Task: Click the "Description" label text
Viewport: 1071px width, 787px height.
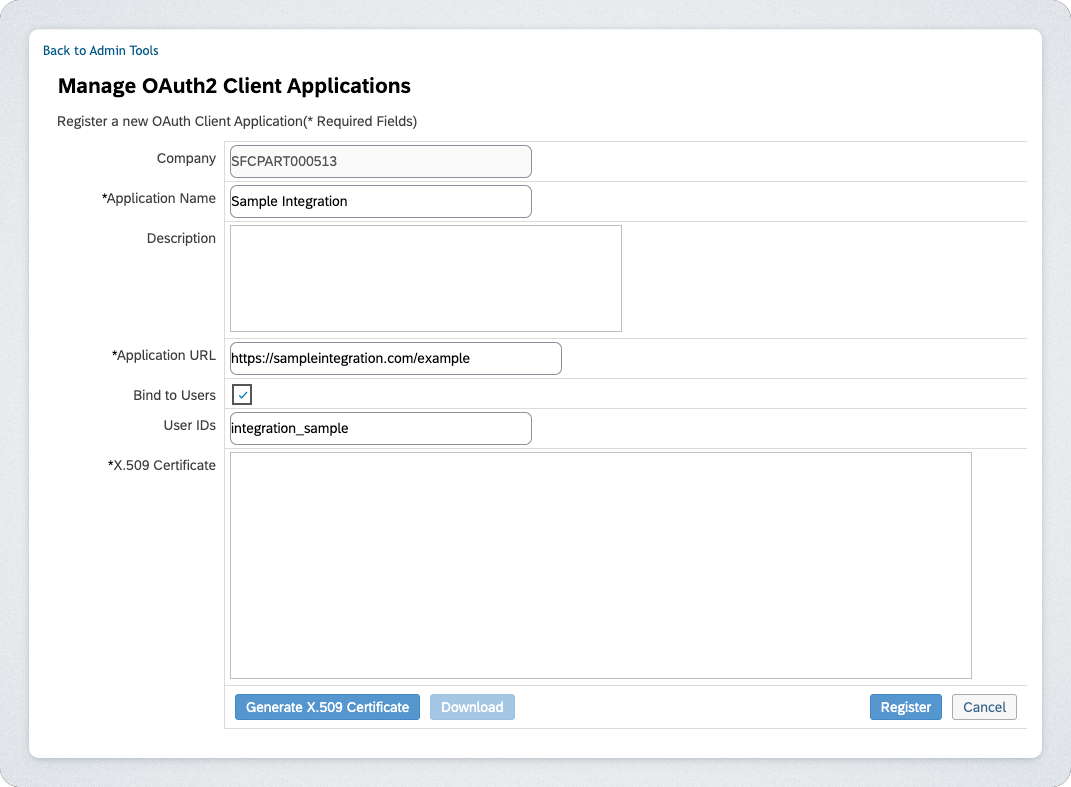Action: point(181,238)
